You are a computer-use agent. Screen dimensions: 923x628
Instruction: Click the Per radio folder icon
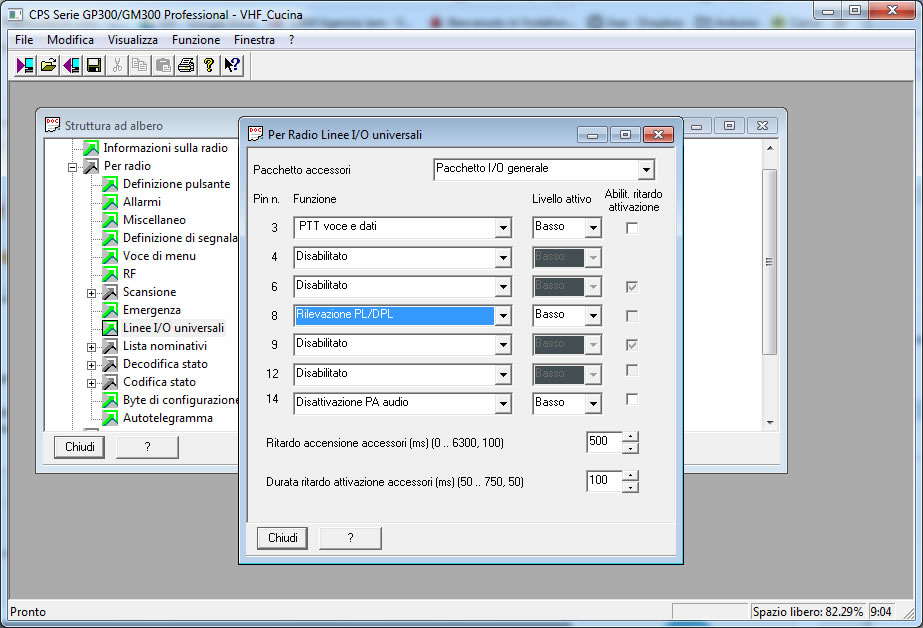91,166
